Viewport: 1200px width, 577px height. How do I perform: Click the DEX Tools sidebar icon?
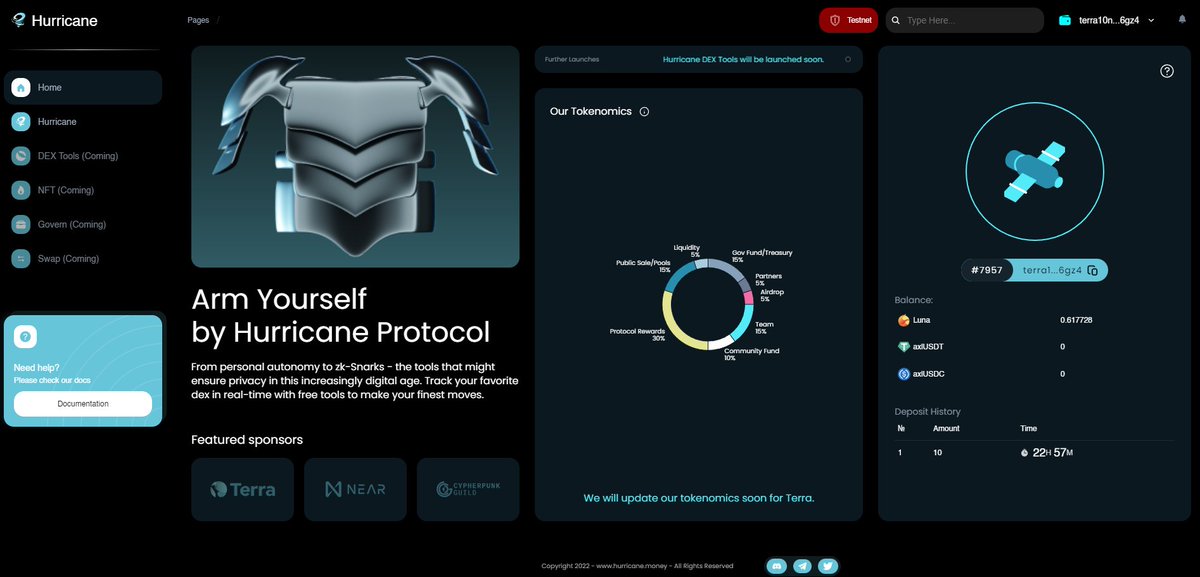coord(21,156)
